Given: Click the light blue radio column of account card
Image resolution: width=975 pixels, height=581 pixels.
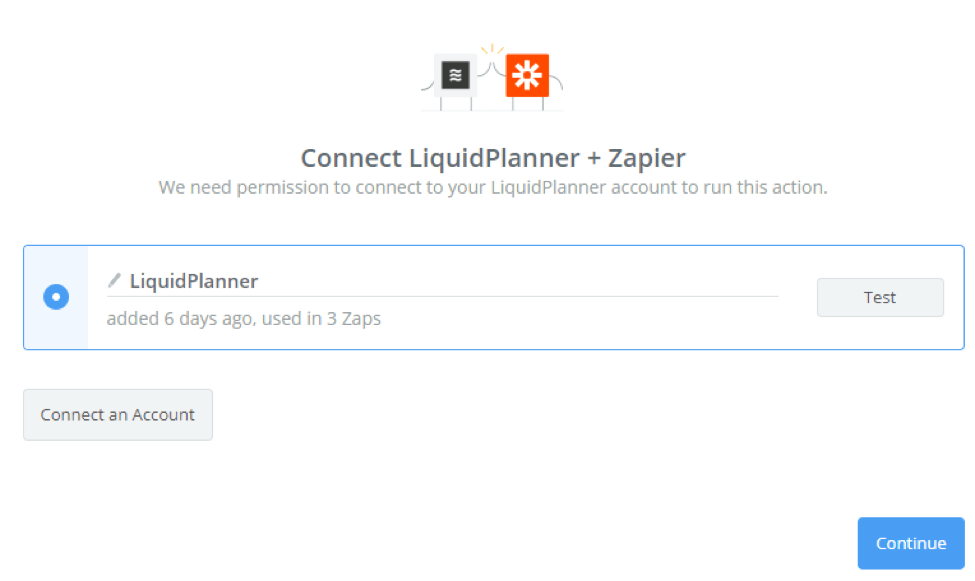Looking at the screenshot, I should (56, 297).
